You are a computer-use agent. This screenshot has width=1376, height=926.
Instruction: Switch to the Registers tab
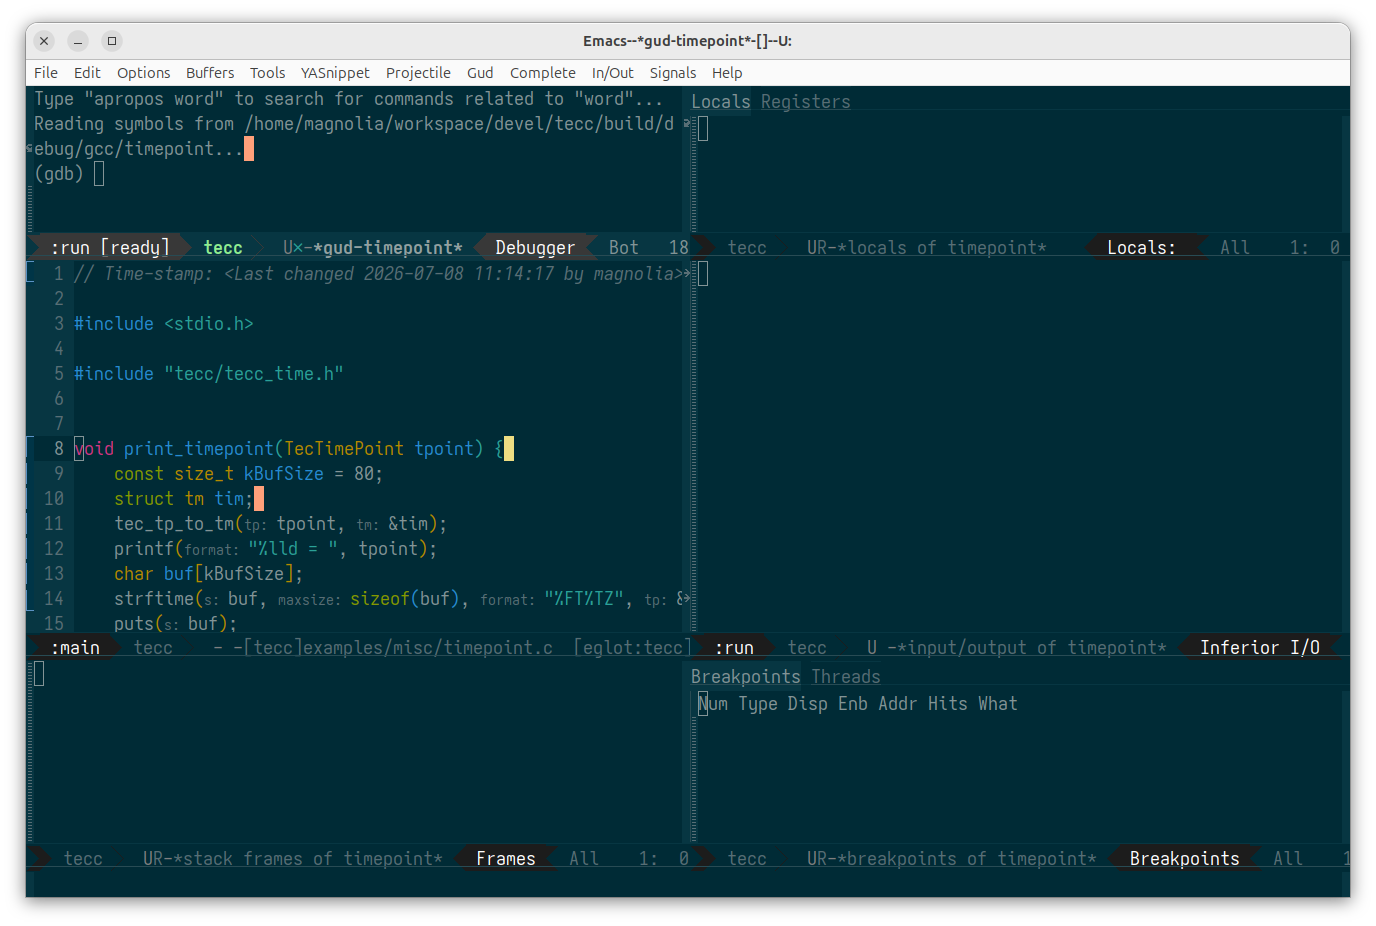(x=805, y=102)
